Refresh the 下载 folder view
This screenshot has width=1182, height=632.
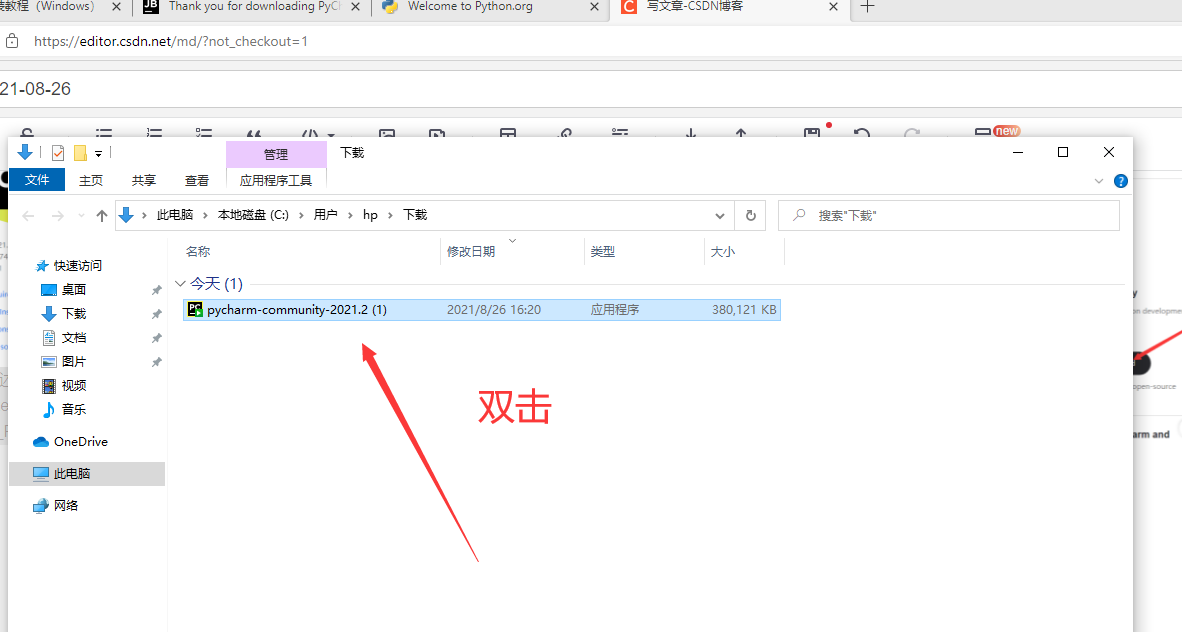(x=750, y=215)
